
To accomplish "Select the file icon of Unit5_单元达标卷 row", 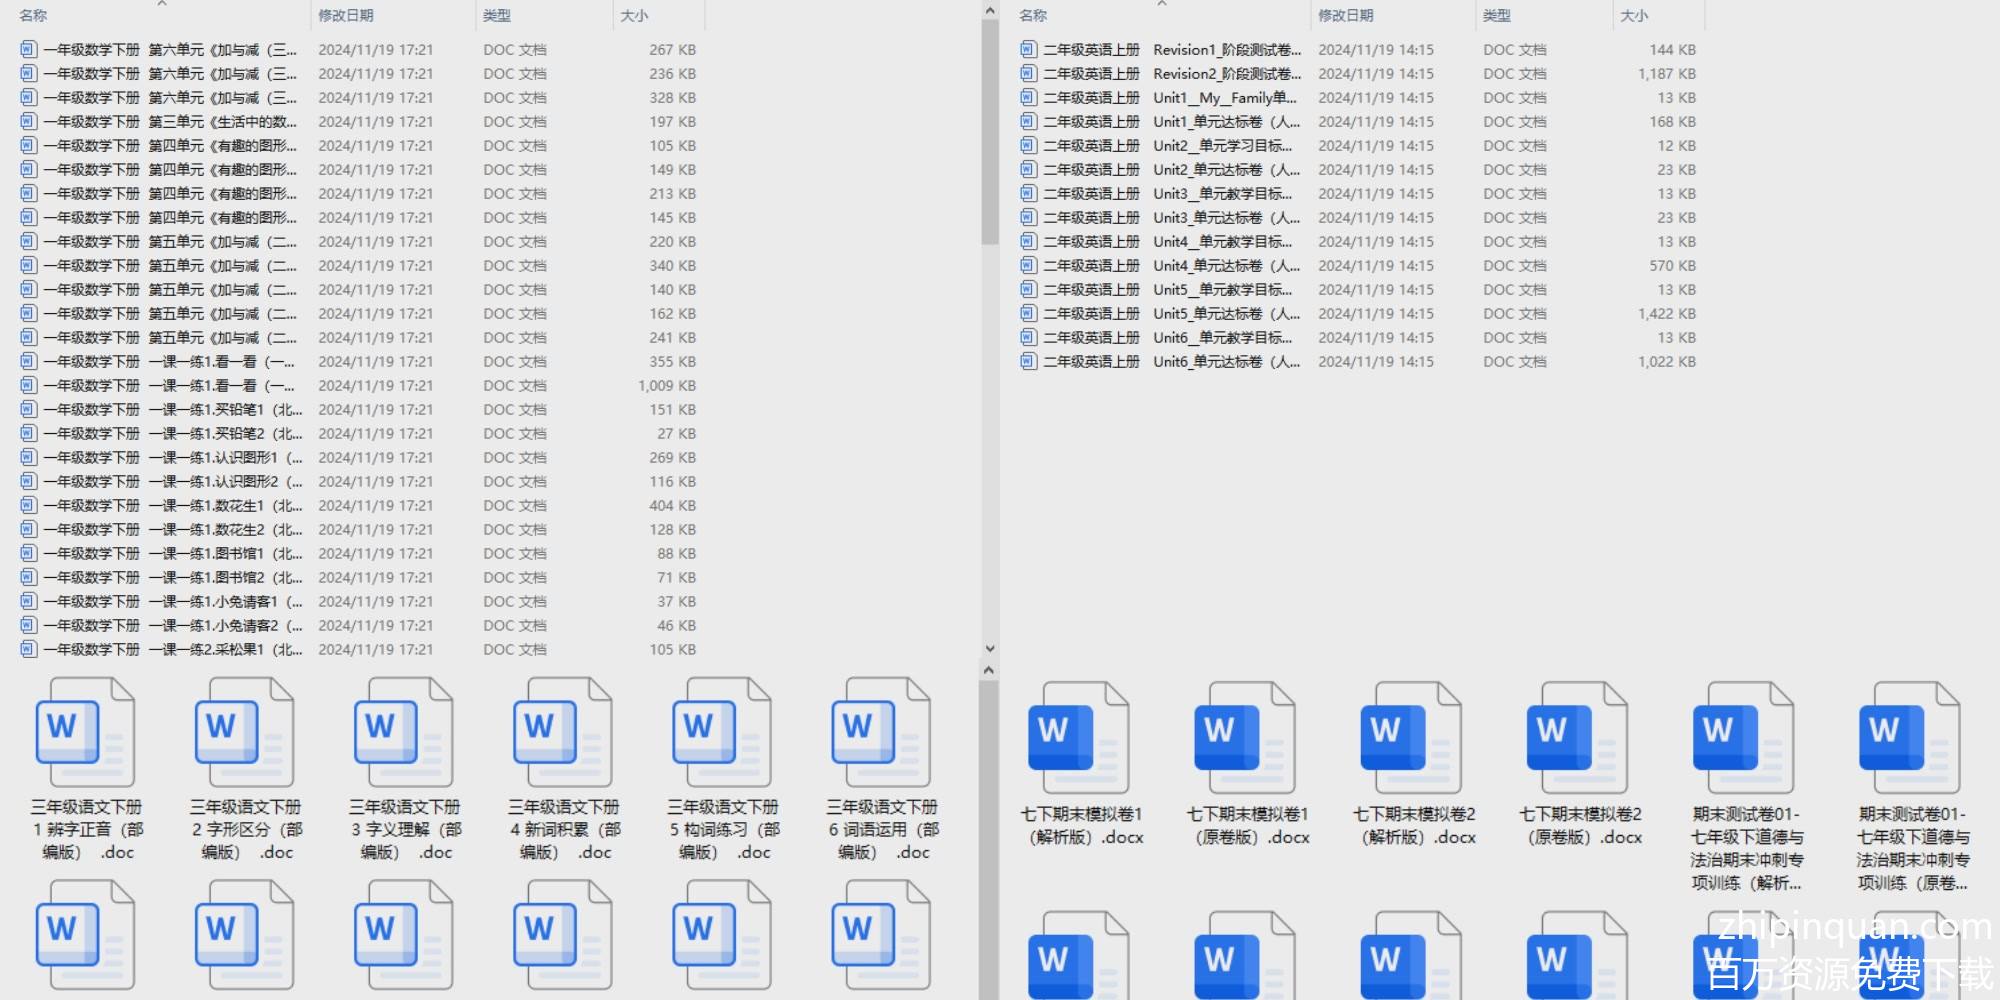I will coord(1028,313).
